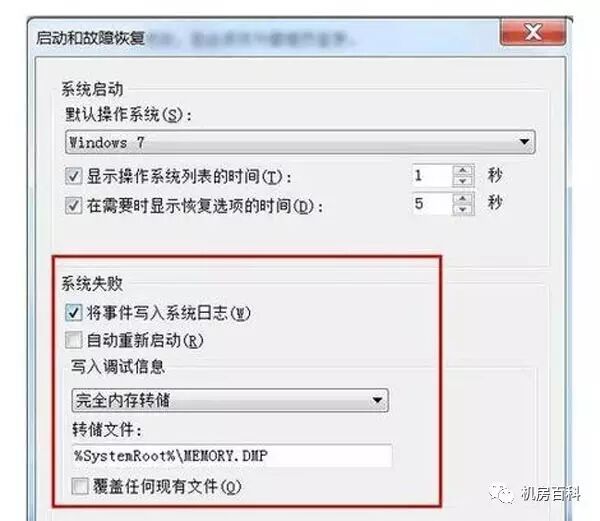
Task: Click the 转储文件 path field
Action: point(232,456)
